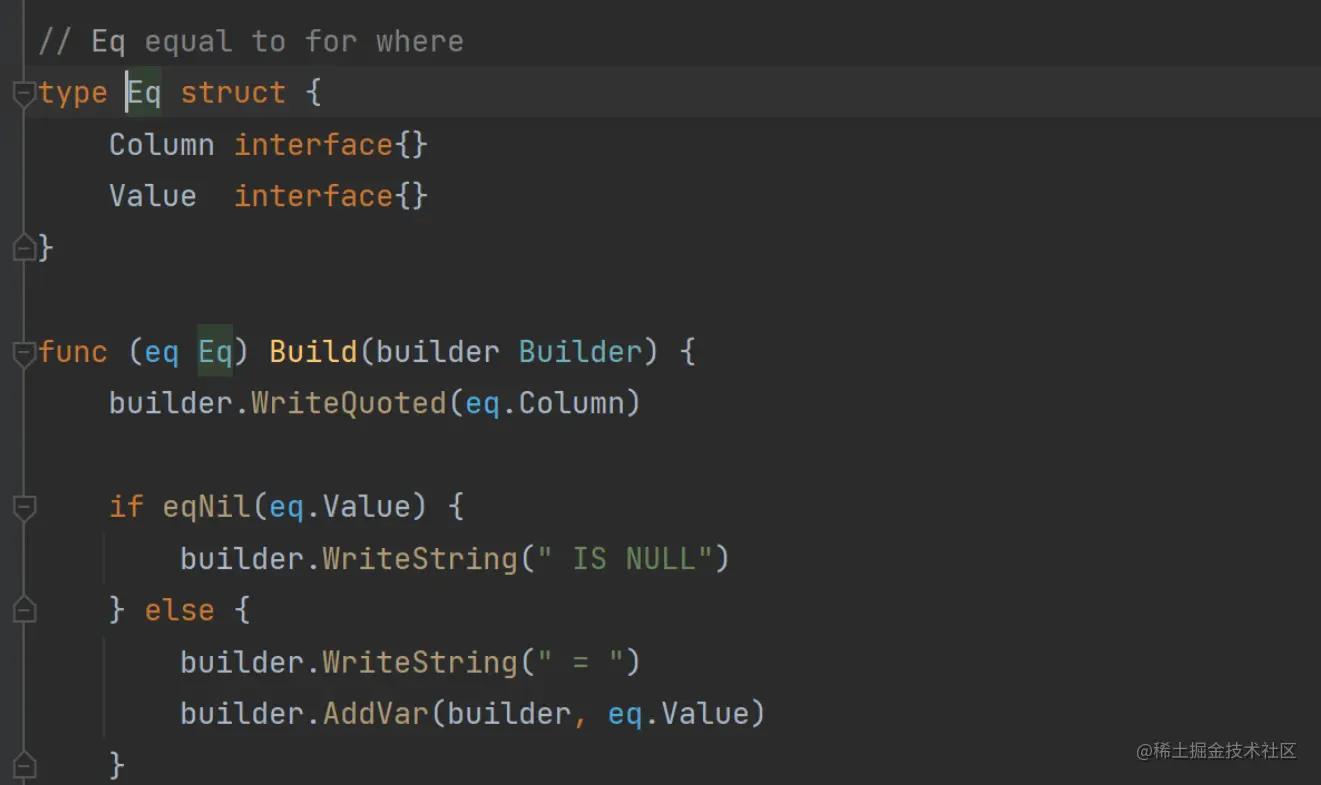Click the Column field name
1321x785 pixels.
(161, 146)
